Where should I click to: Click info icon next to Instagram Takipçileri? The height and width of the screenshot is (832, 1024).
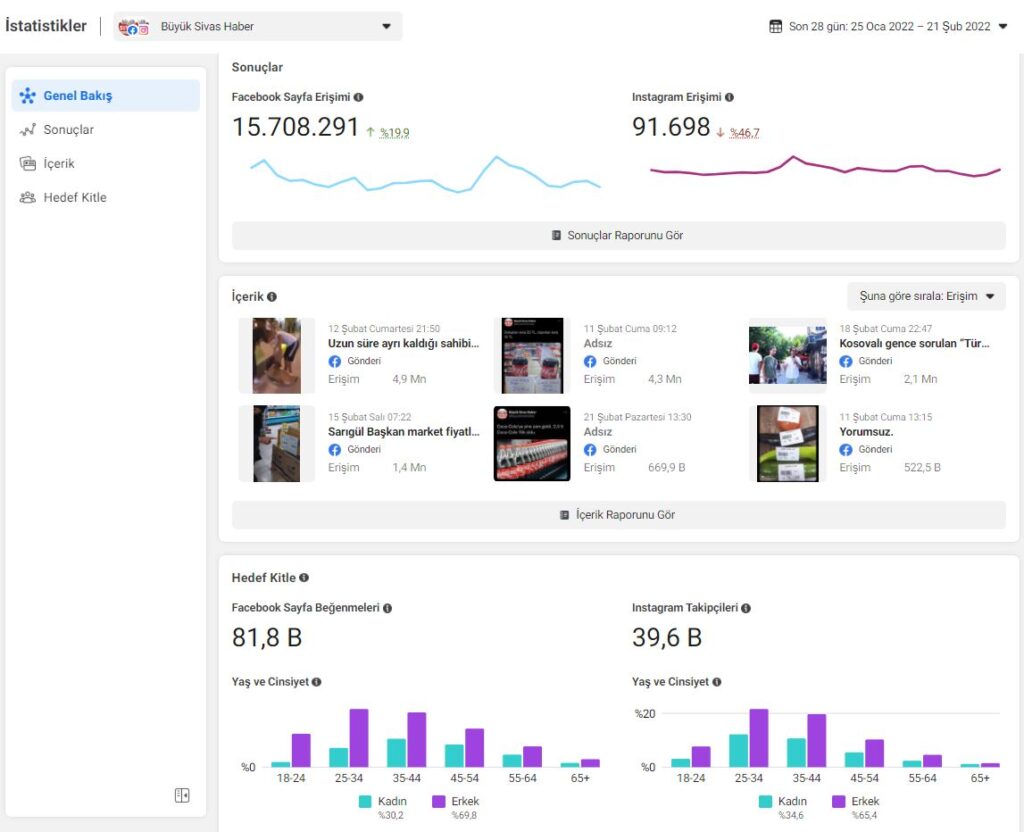pos(746,608)
